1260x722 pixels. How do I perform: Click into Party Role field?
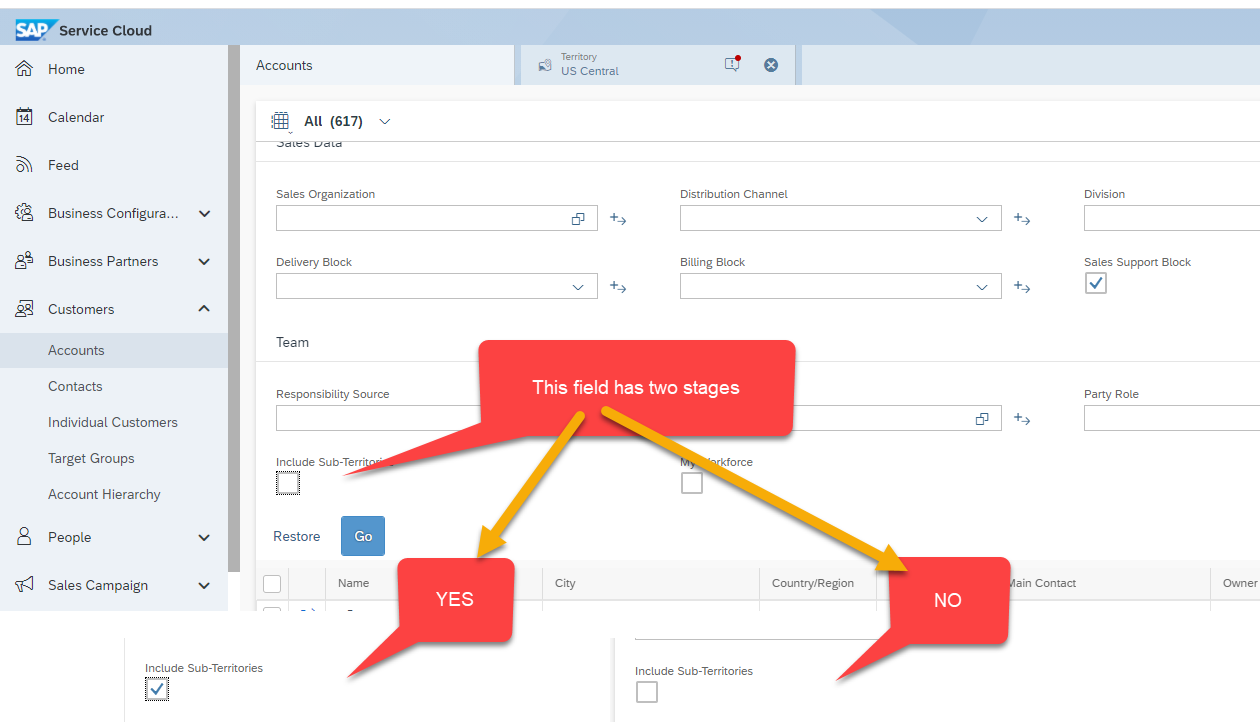tap(1172, 419)
